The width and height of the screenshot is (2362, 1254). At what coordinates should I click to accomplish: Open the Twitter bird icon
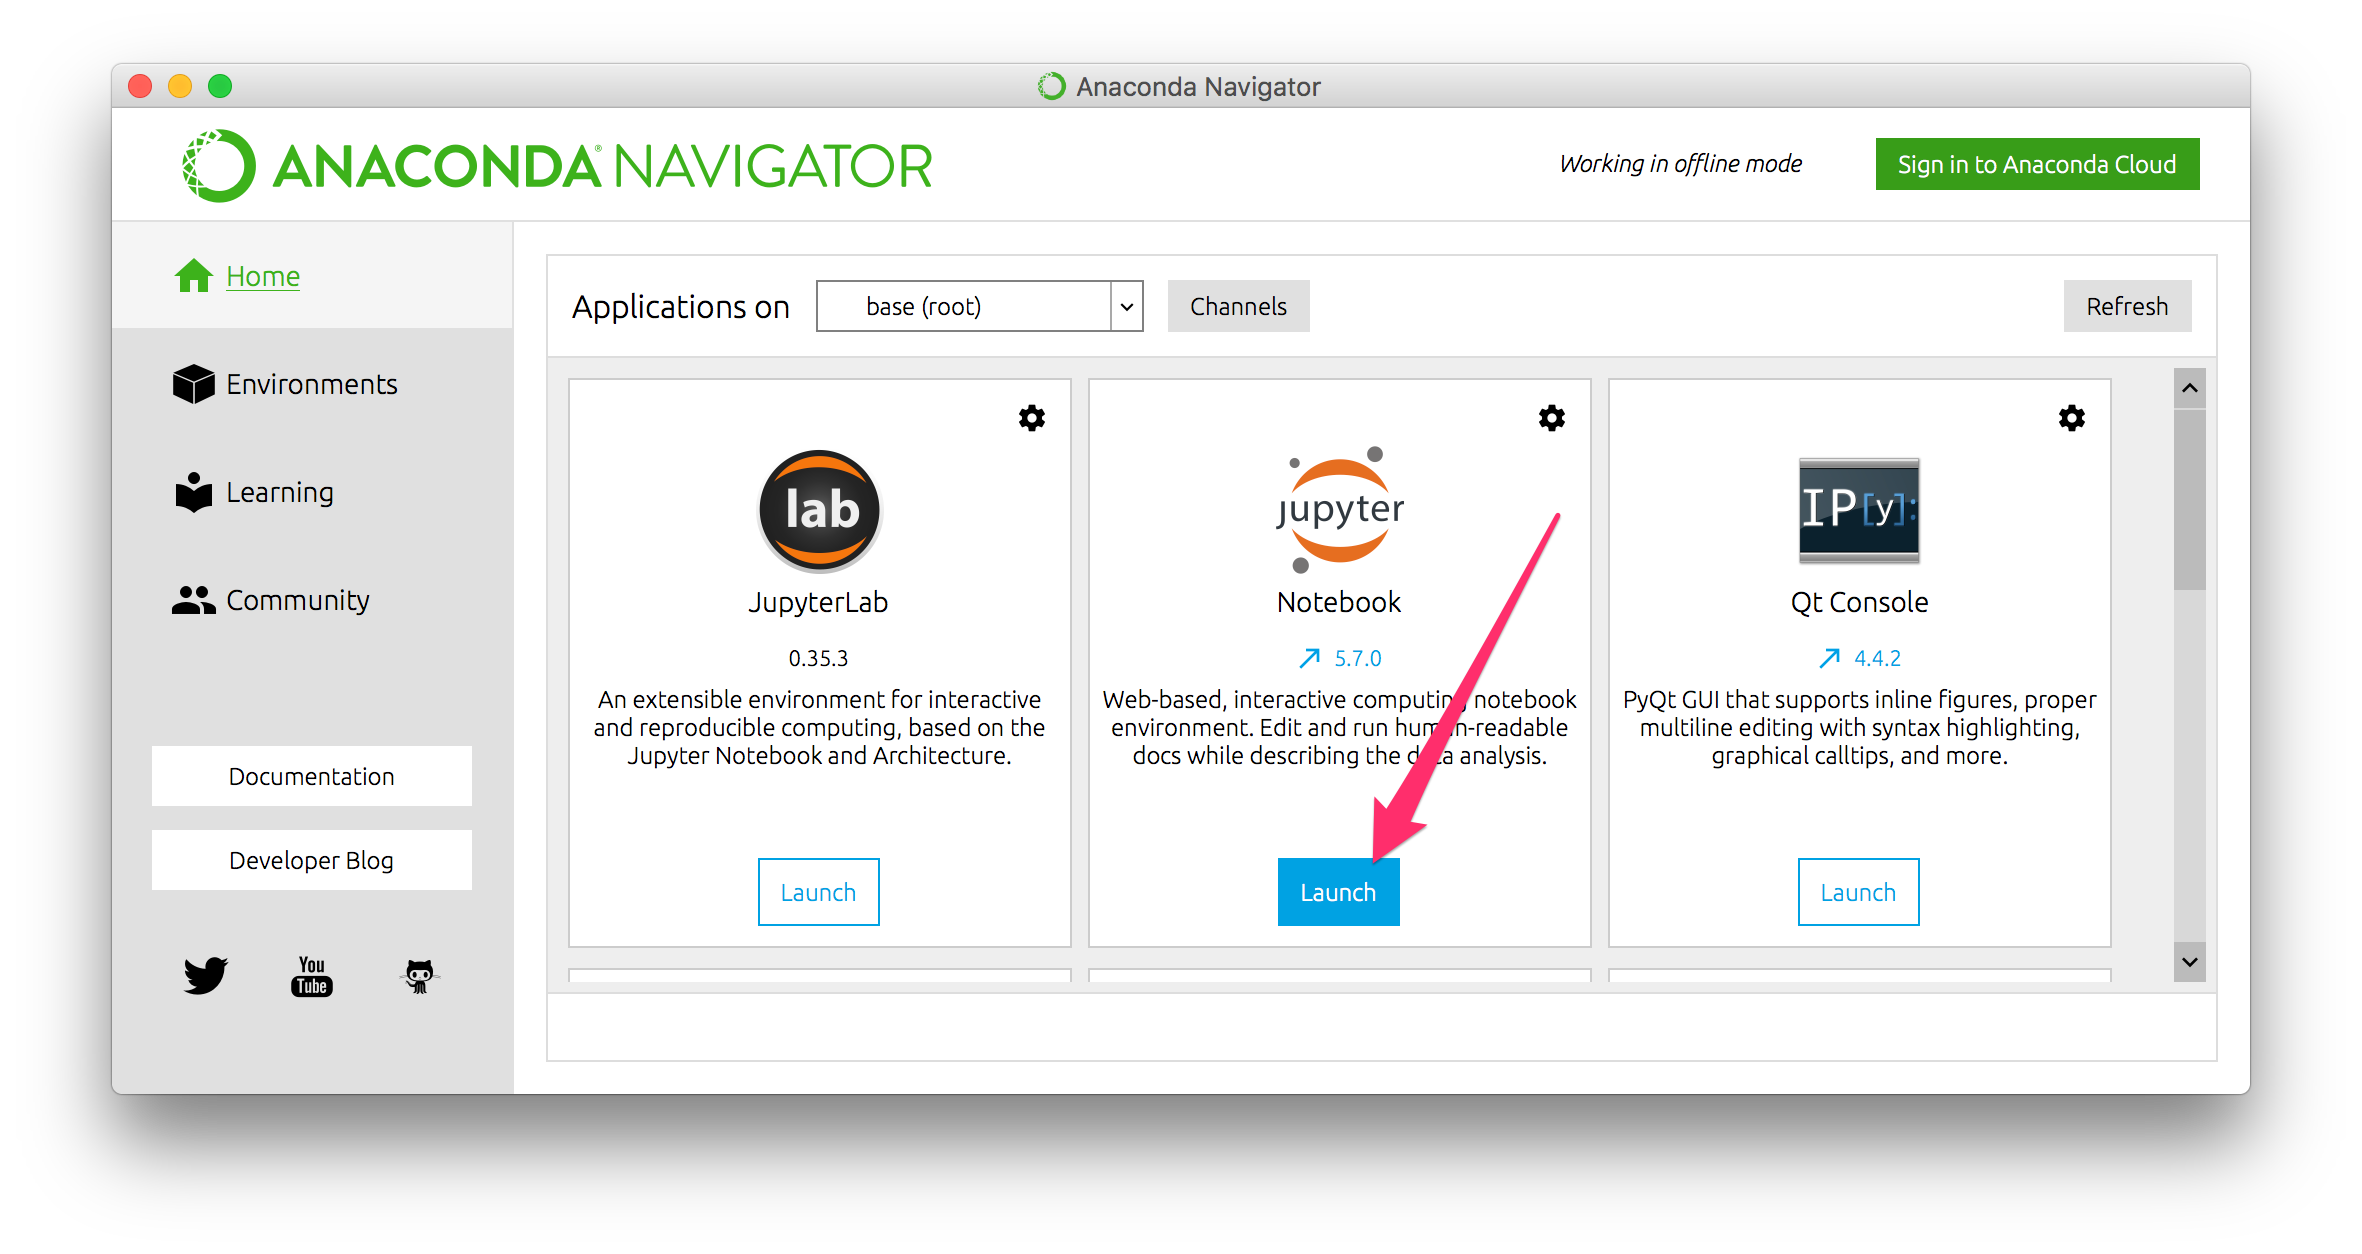206,975
